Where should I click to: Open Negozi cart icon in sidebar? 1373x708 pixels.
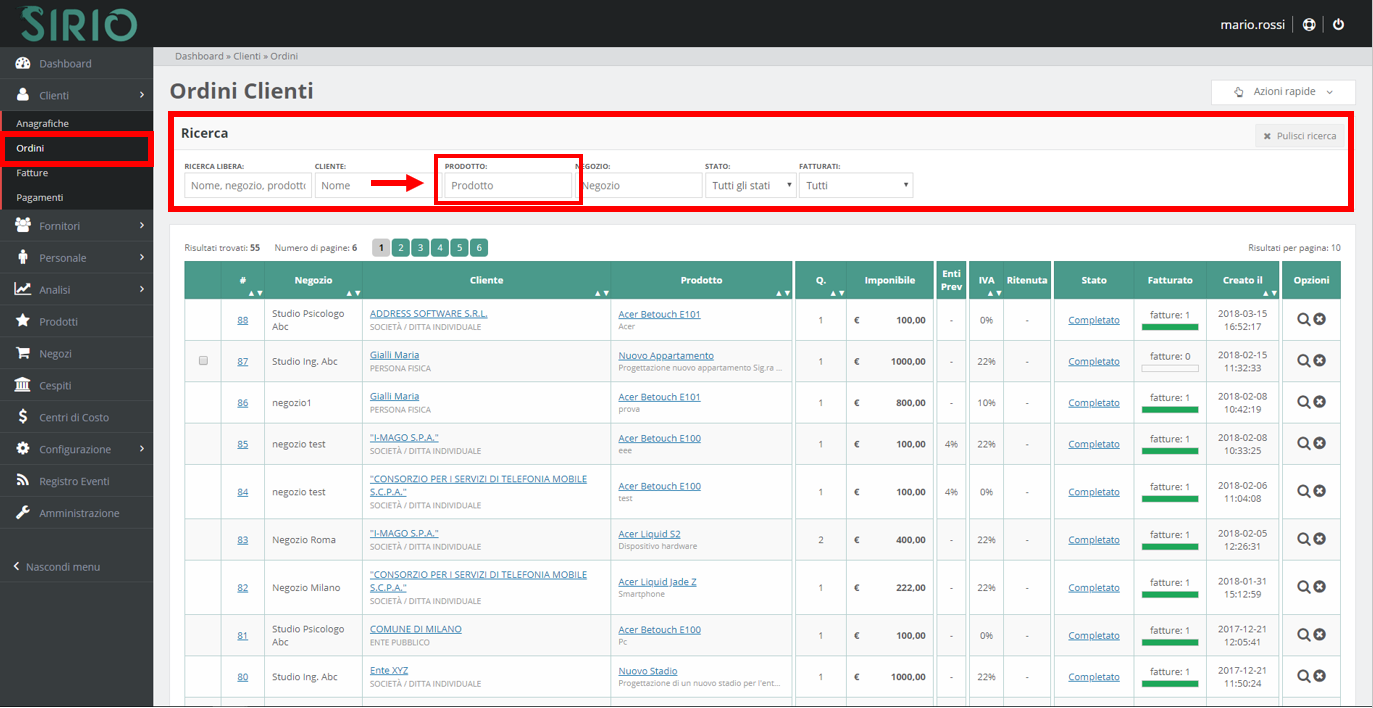pos(22,353)
